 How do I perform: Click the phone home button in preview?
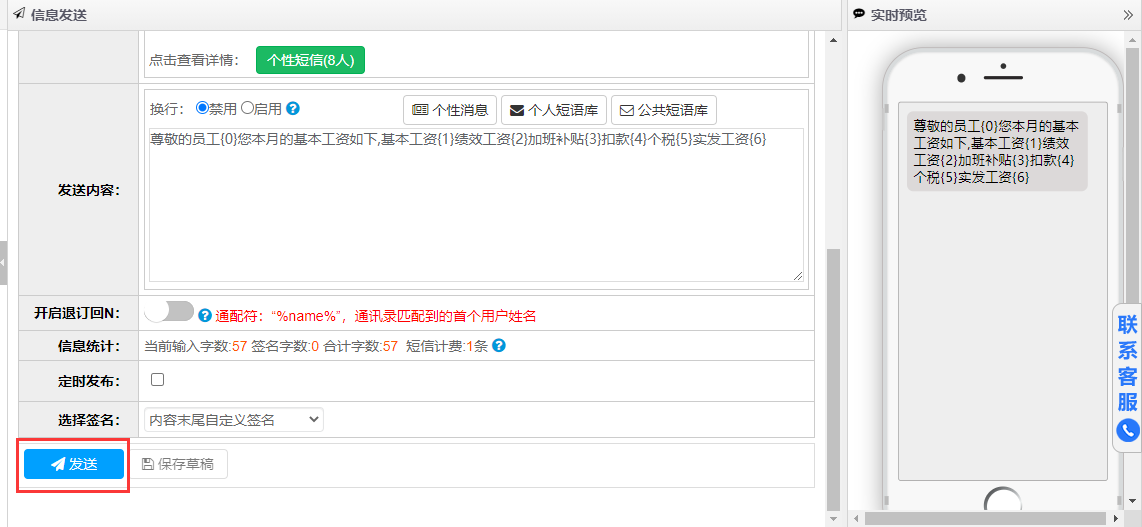[x=1001, y=503]
